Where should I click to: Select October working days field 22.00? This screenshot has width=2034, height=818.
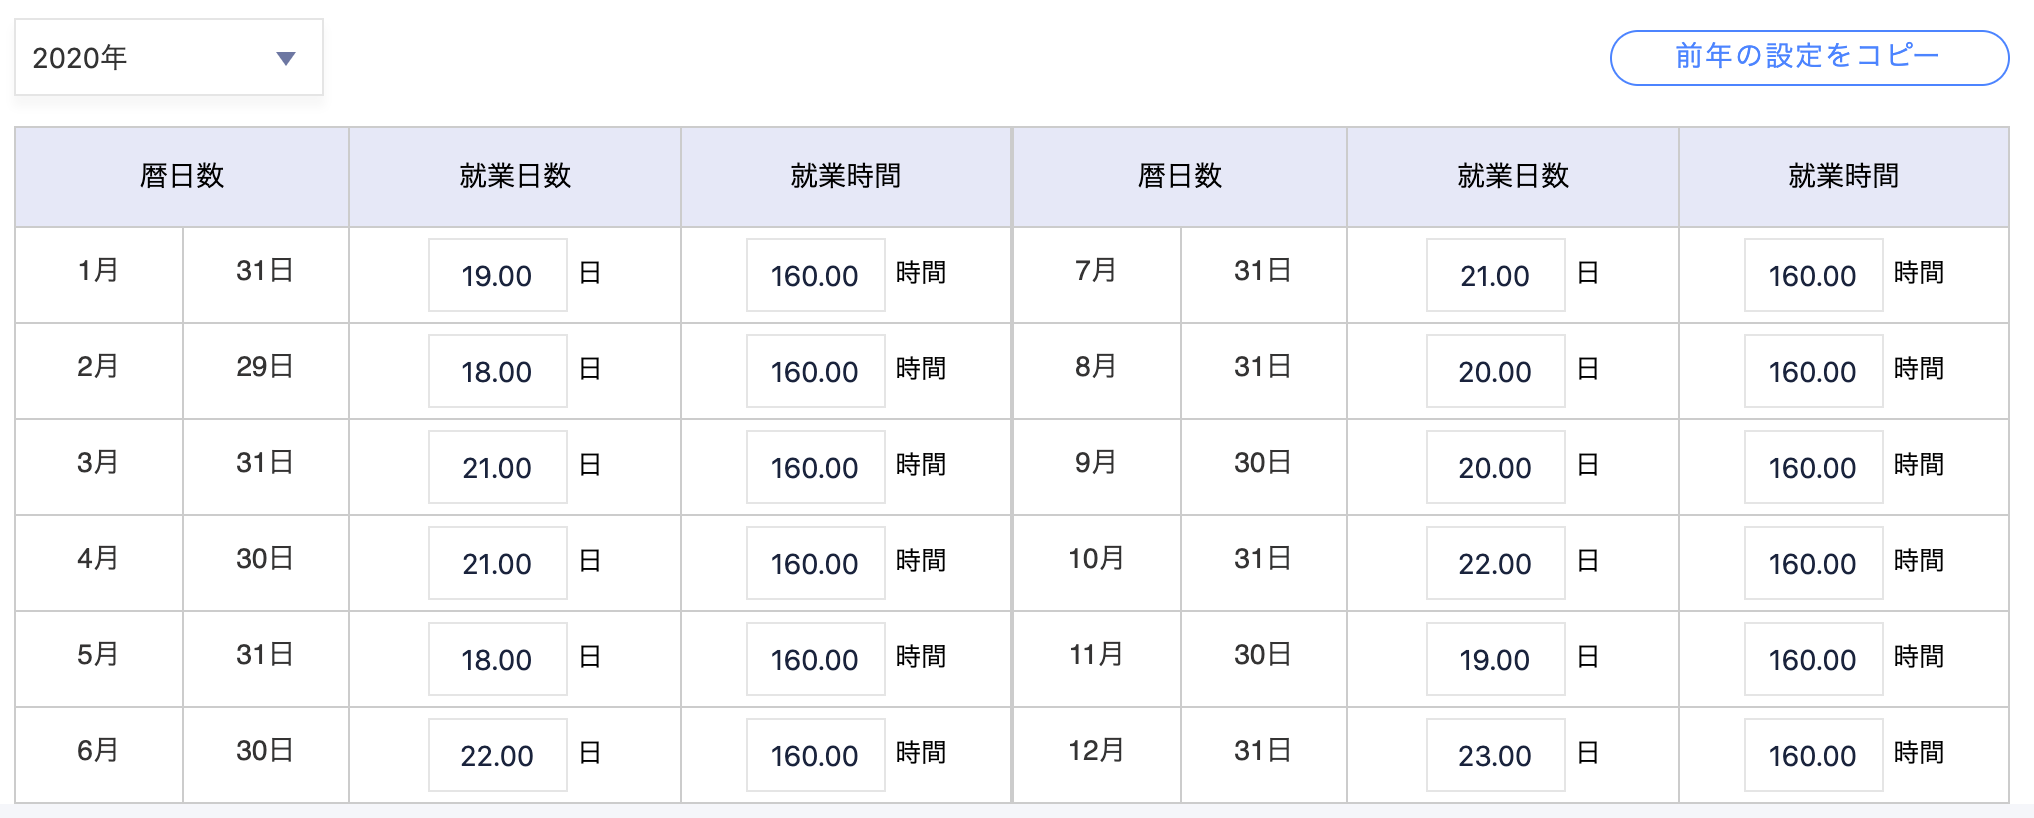point(1495,563)
